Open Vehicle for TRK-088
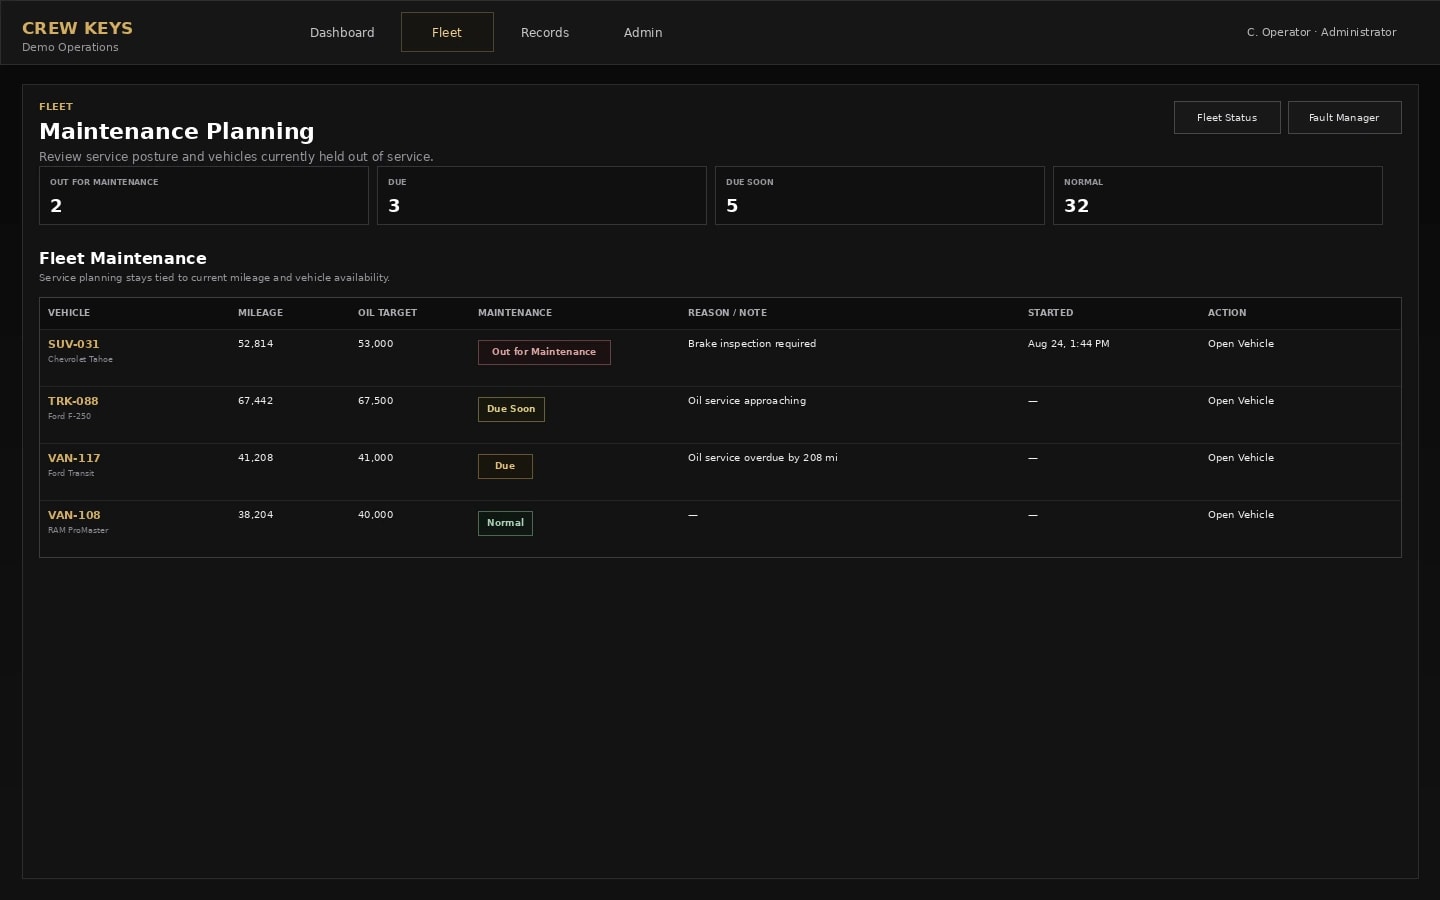This screenshot has width=1440, height=900. tap(1241, 401)
